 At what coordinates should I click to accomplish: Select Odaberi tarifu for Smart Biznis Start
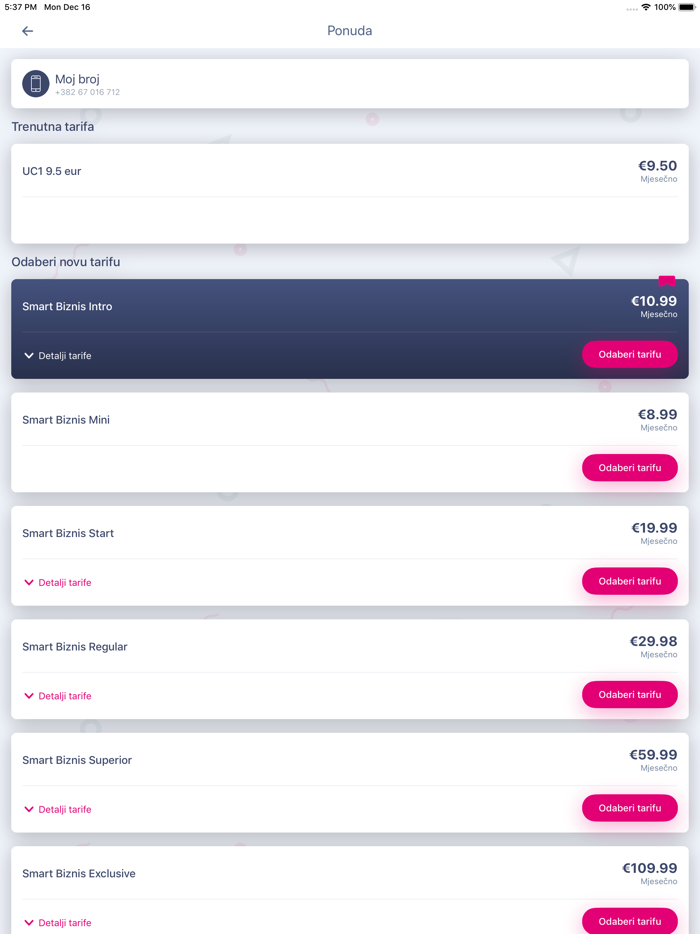tap(629, 581)
